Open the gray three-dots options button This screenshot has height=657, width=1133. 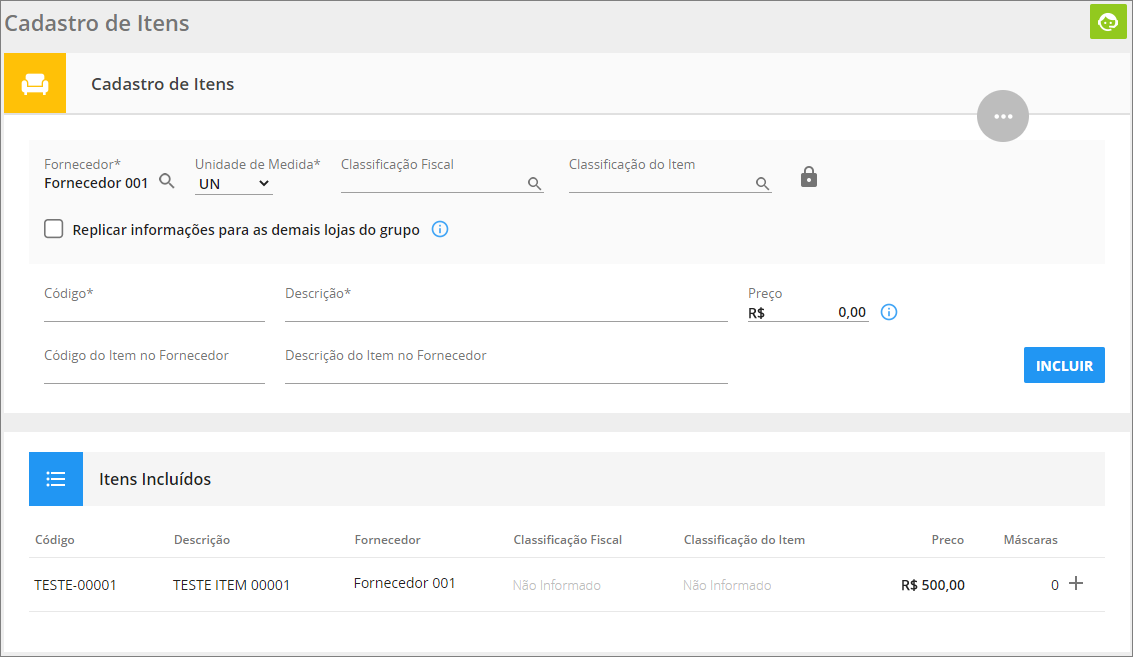(1002, 116)
